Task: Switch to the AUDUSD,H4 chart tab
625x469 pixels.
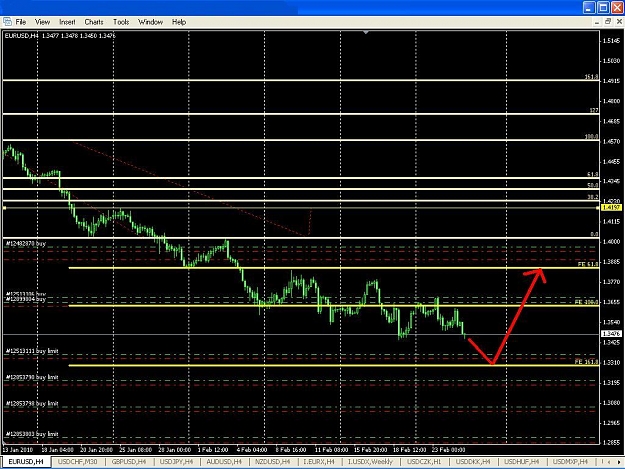Action: tap(224, 462)
